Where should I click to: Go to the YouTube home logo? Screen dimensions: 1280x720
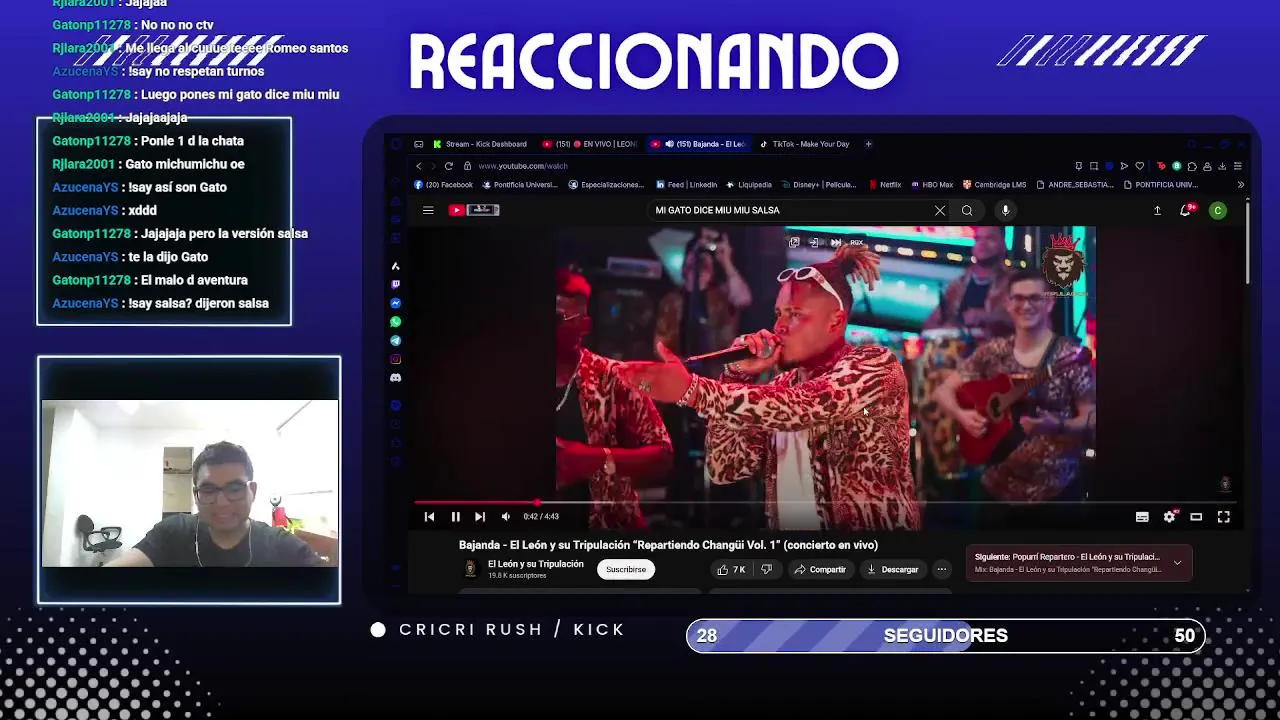pos(473,210)
